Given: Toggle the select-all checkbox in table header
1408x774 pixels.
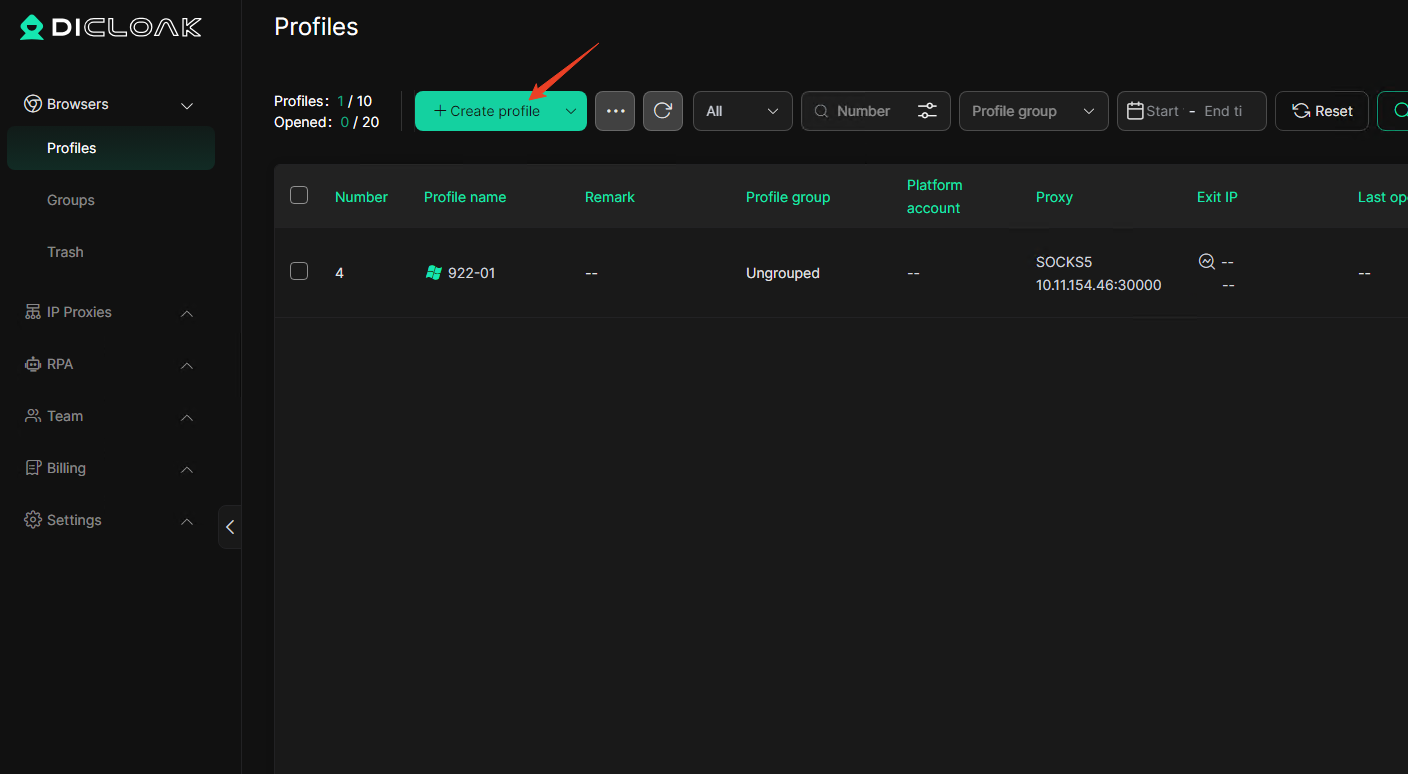Looking at the screenshot, I should pyautogui.click(x=299, y=196).
